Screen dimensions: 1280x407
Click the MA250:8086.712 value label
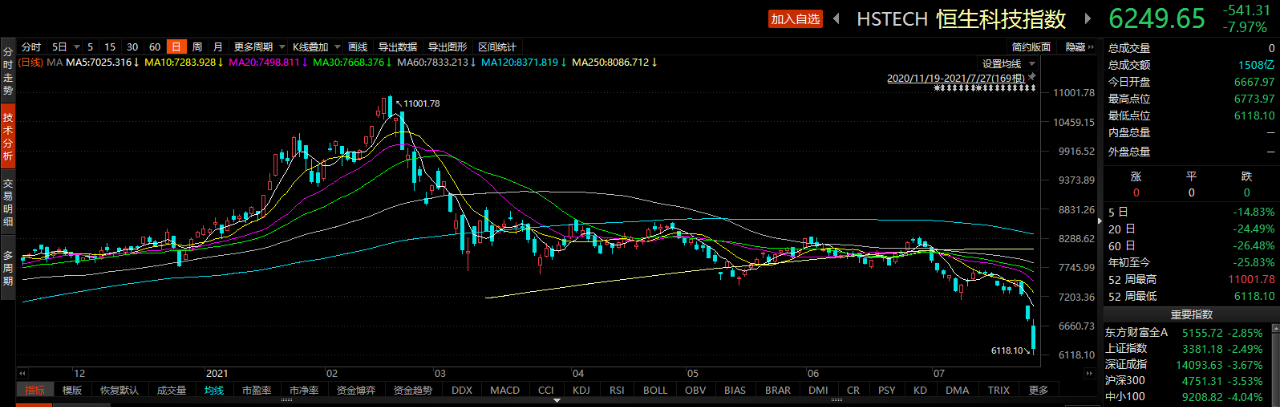614,63
